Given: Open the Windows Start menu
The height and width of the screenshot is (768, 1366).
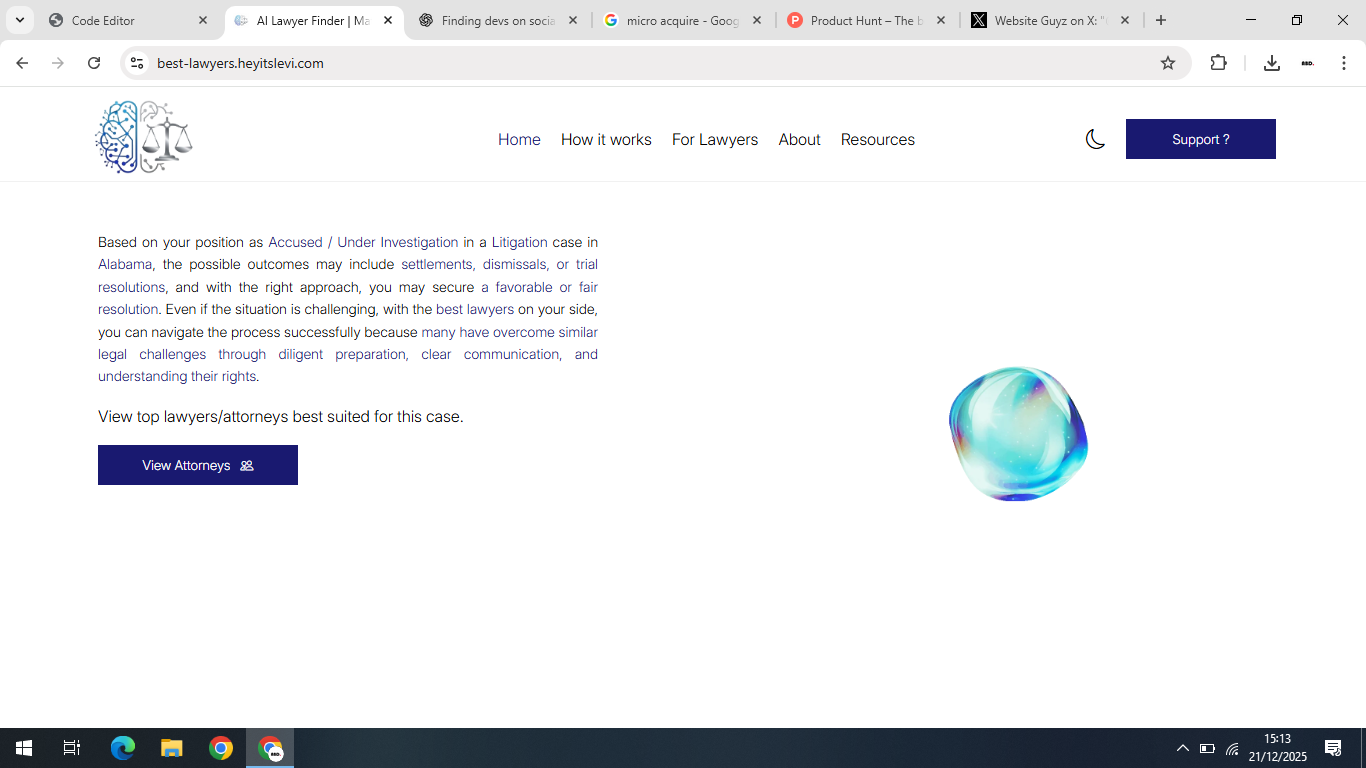Looking at the screenshot, I should pyautogui.click(x=24, y=748).
